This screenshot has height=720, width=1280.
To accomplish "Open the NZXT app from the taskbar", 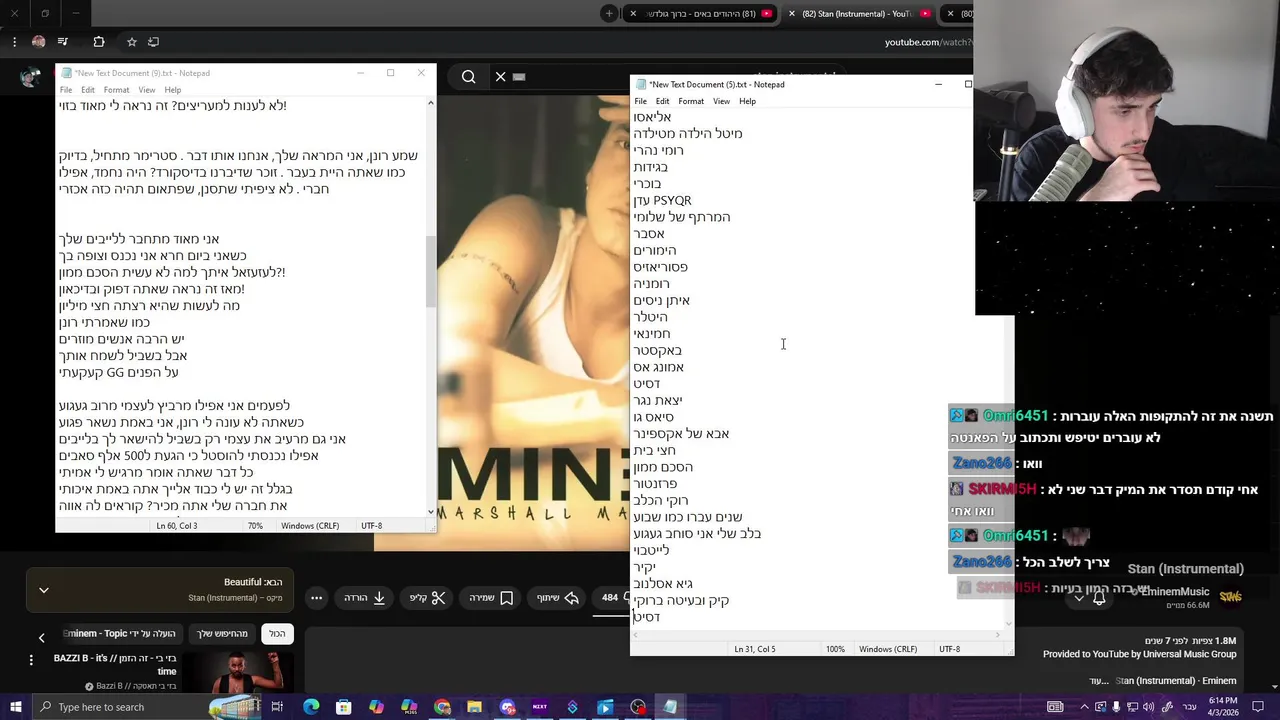I will 540,707.
